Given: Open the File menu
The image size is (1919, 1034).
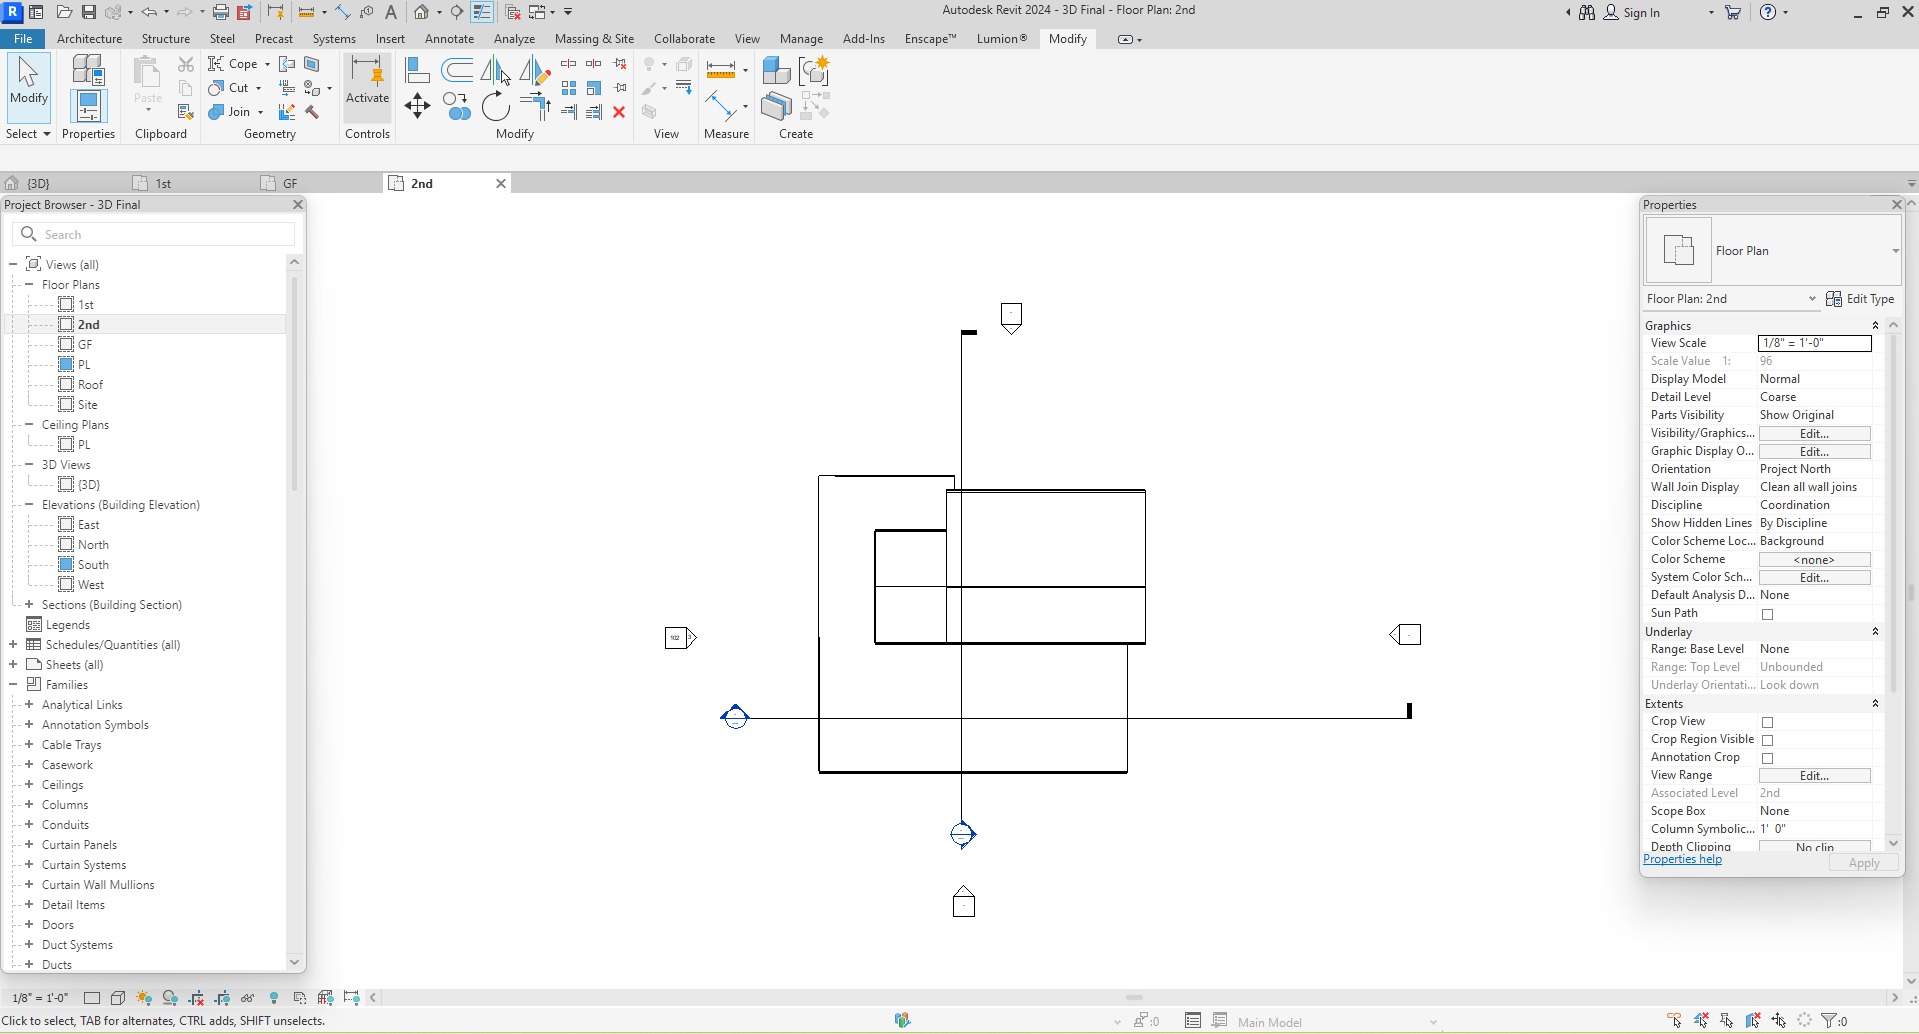Looking at the screenshot, I should point(23,39).
